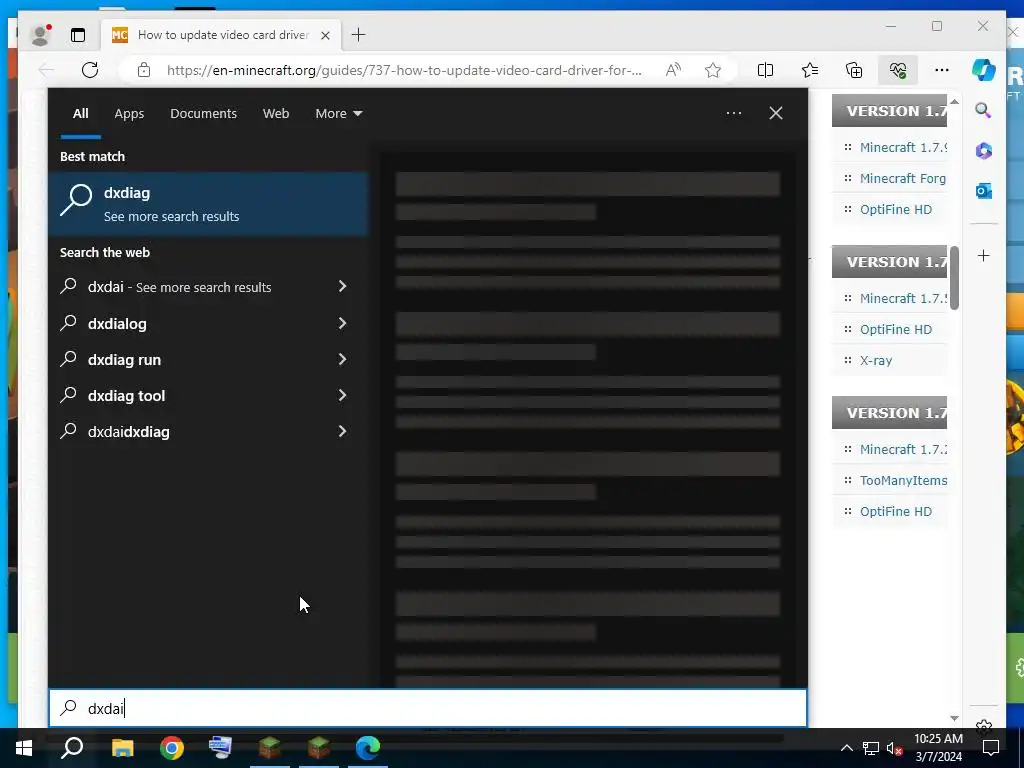Open Edge Settings and more menu

point(942,70)
